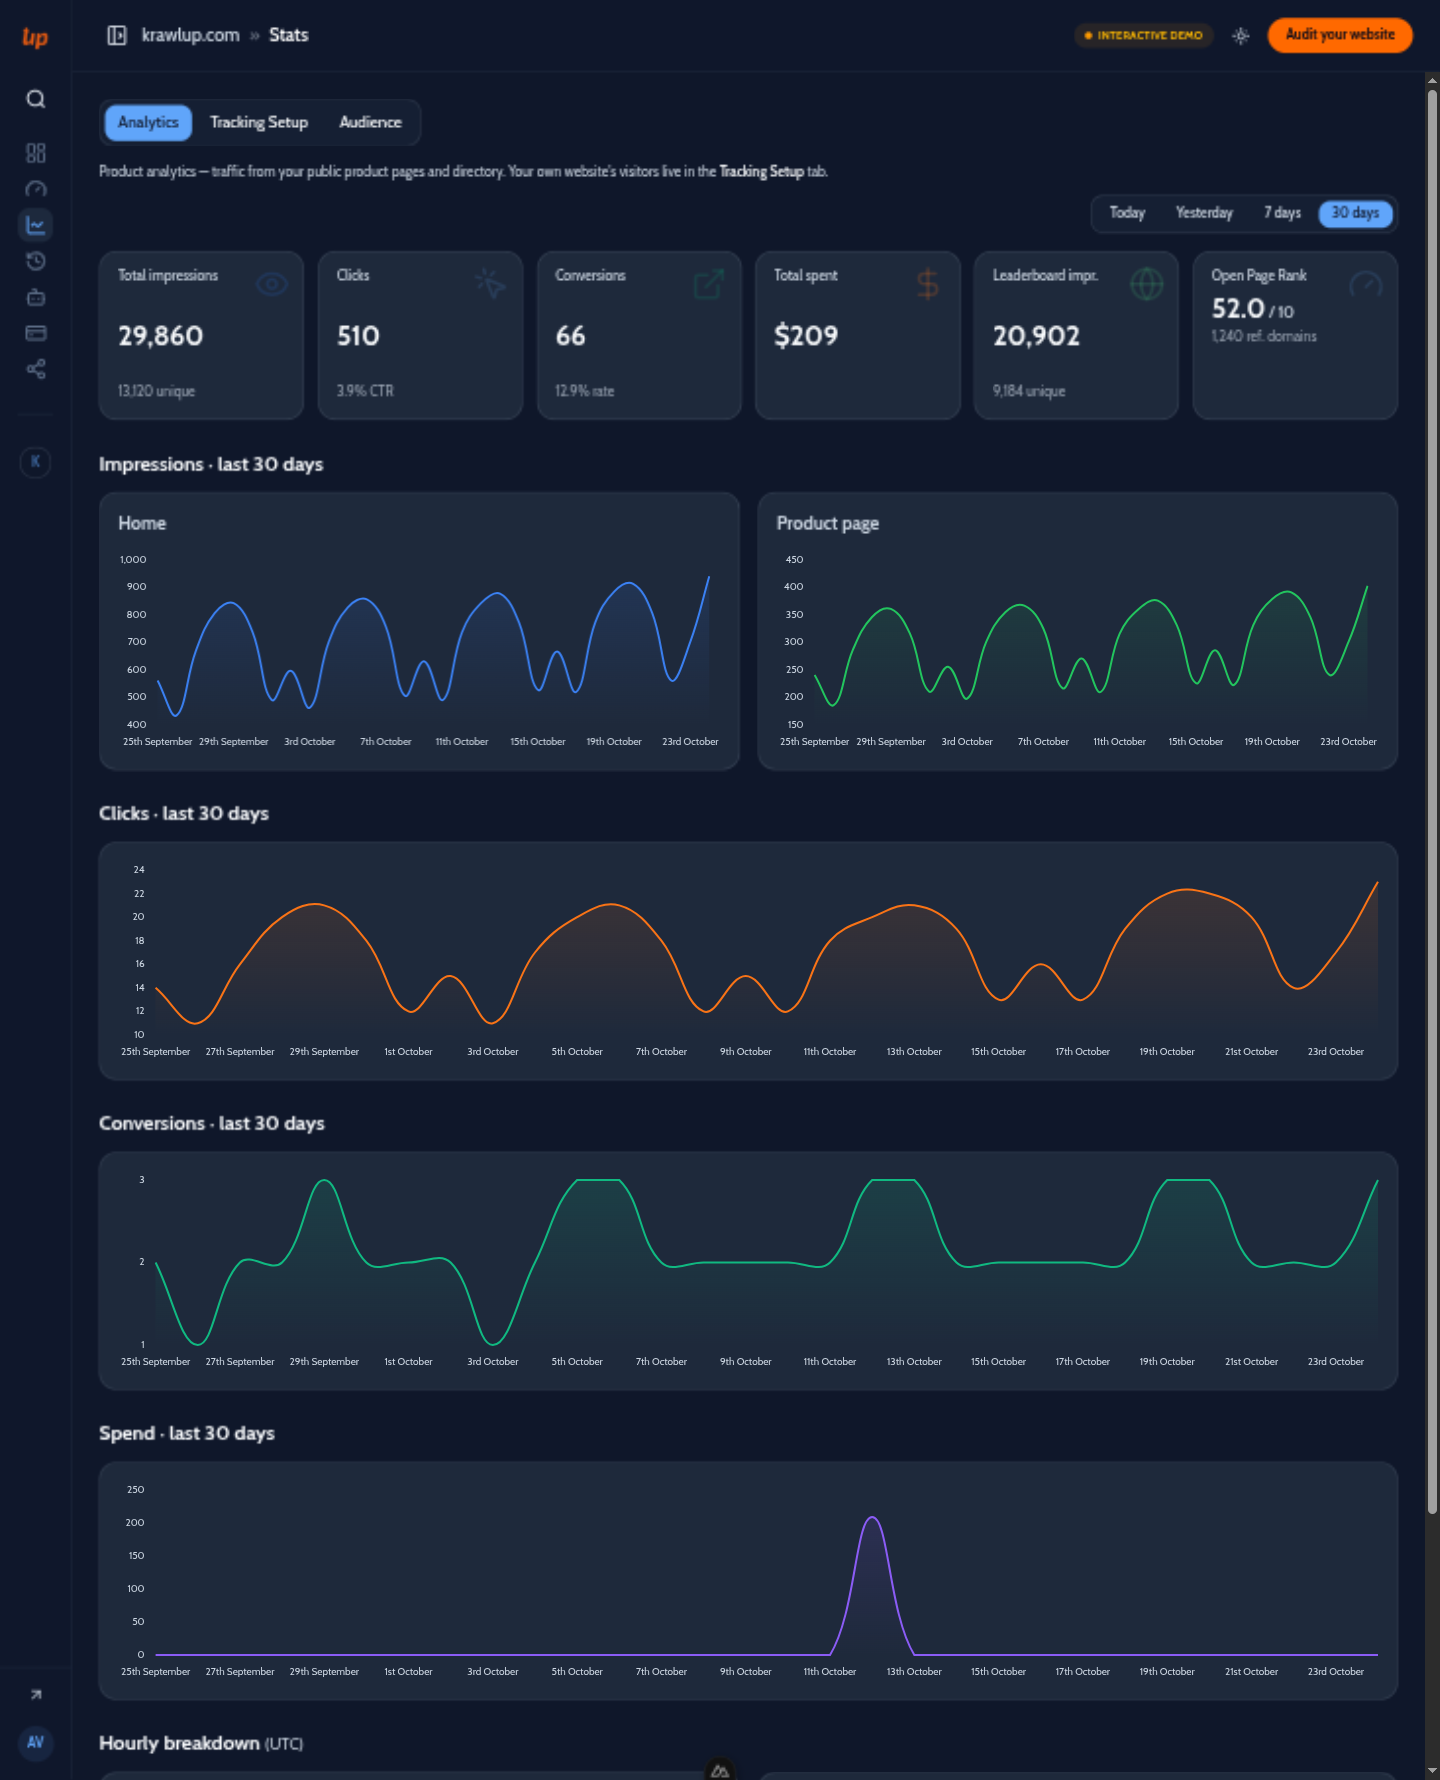Click the orange 'up' logo in sidebar
Screen dimensions: 1440x1780
35,37
